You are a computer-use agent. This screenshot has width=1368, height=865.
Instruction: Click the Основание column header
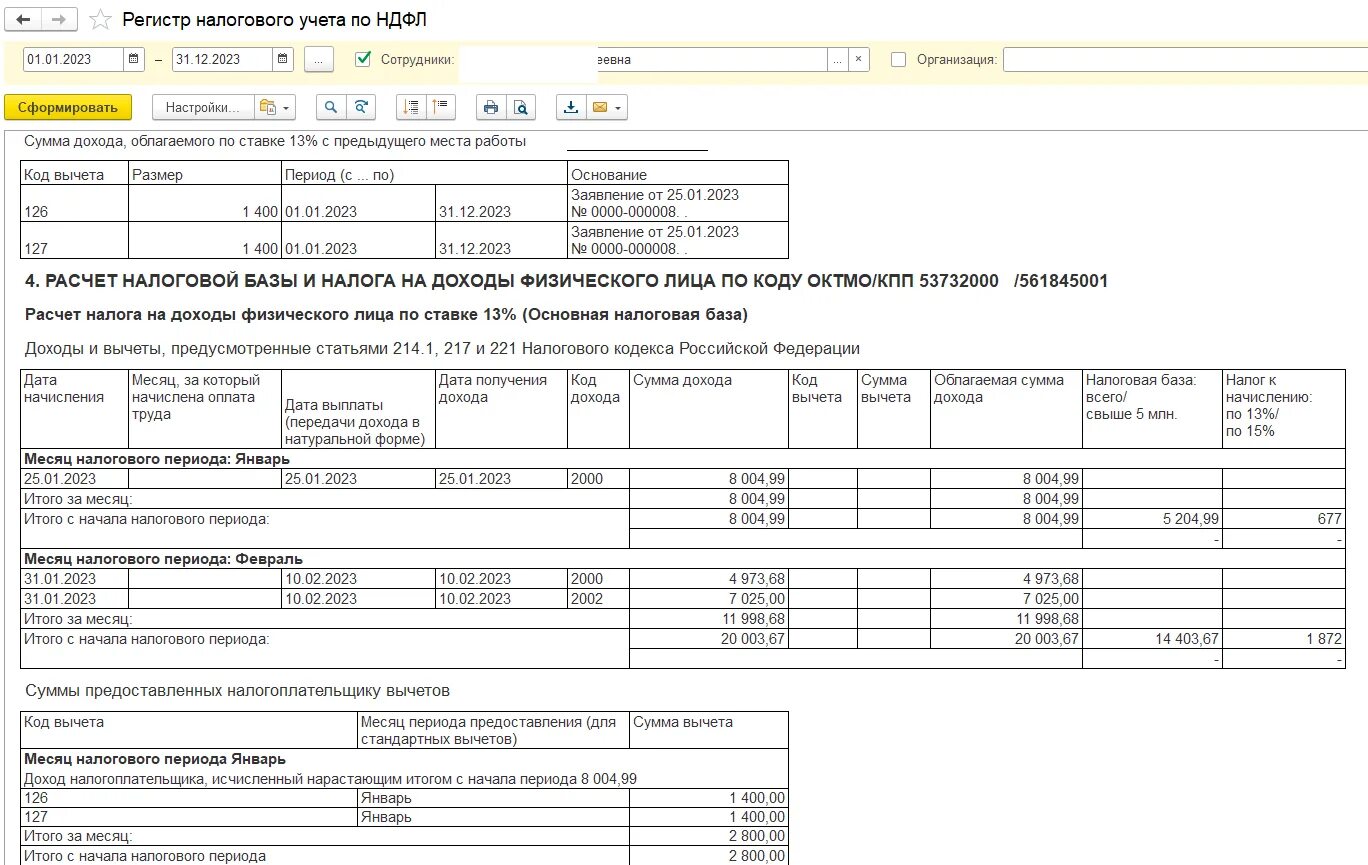(x=678, y=174)
